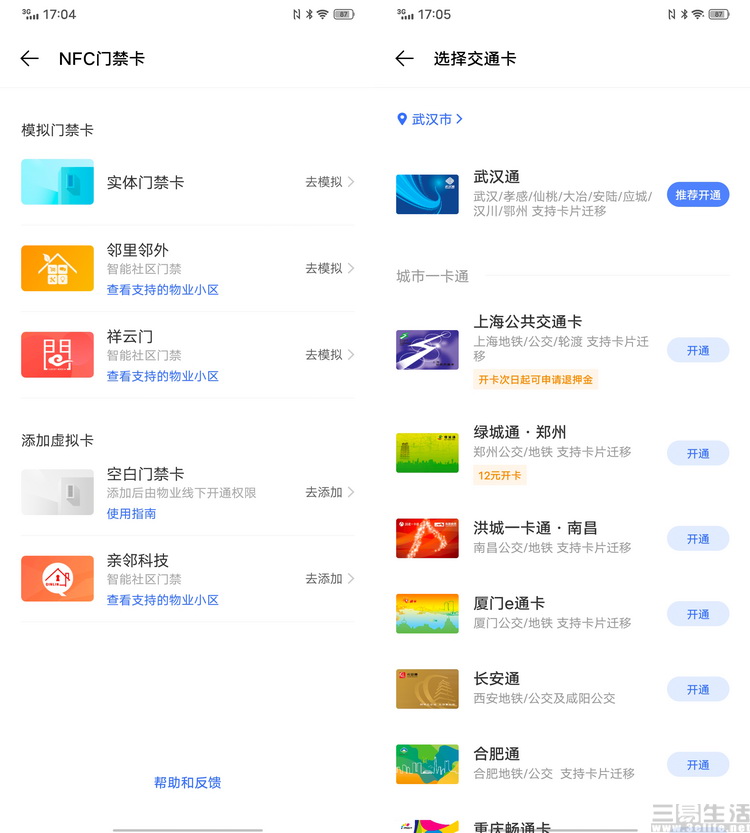Tap 开通 for 上海公共交通卡
The width and height of the screenshot is (750, 833).
698,351
